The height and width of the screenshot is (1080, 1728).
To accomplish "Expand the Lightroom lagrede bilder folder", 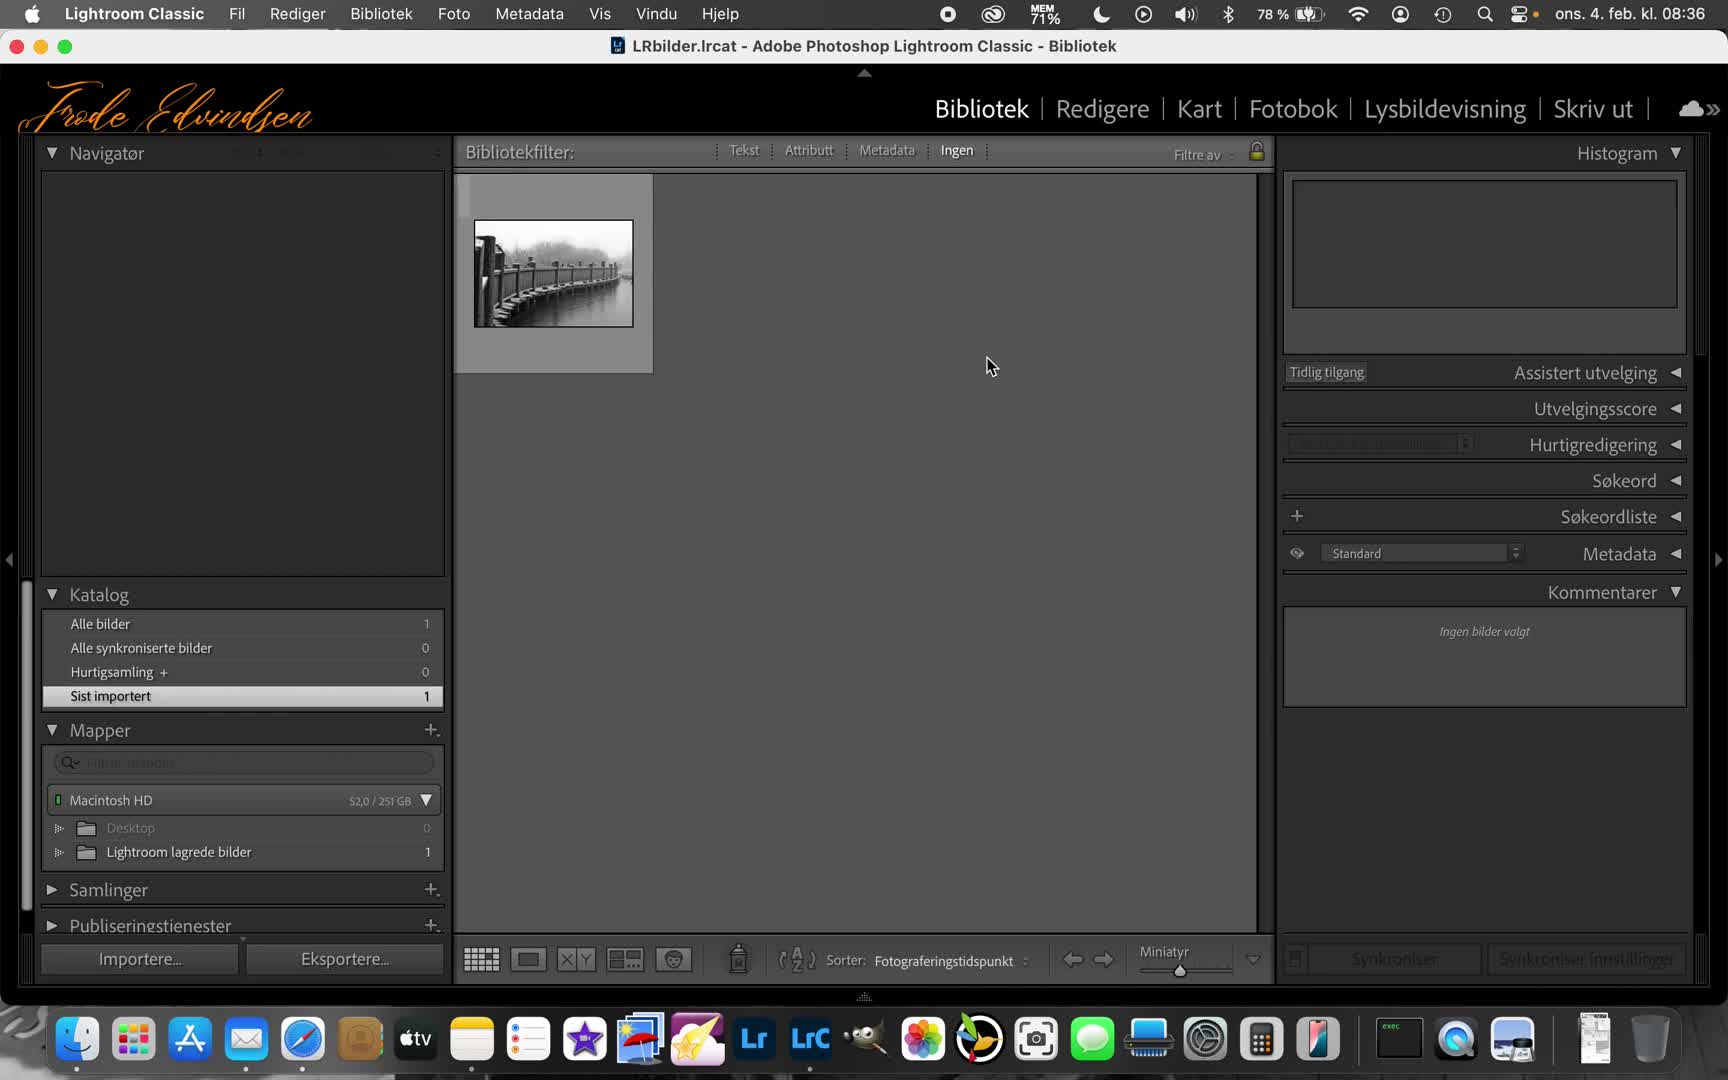I will [x=59, y=852].
